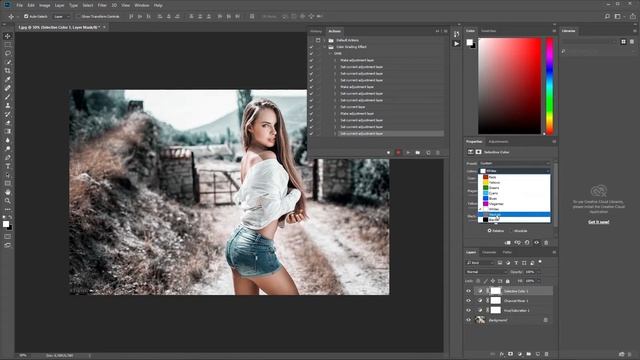Clip adjustment to layer in Properties panel
This screenshot has height=360, width=640.
click(507, 242)
